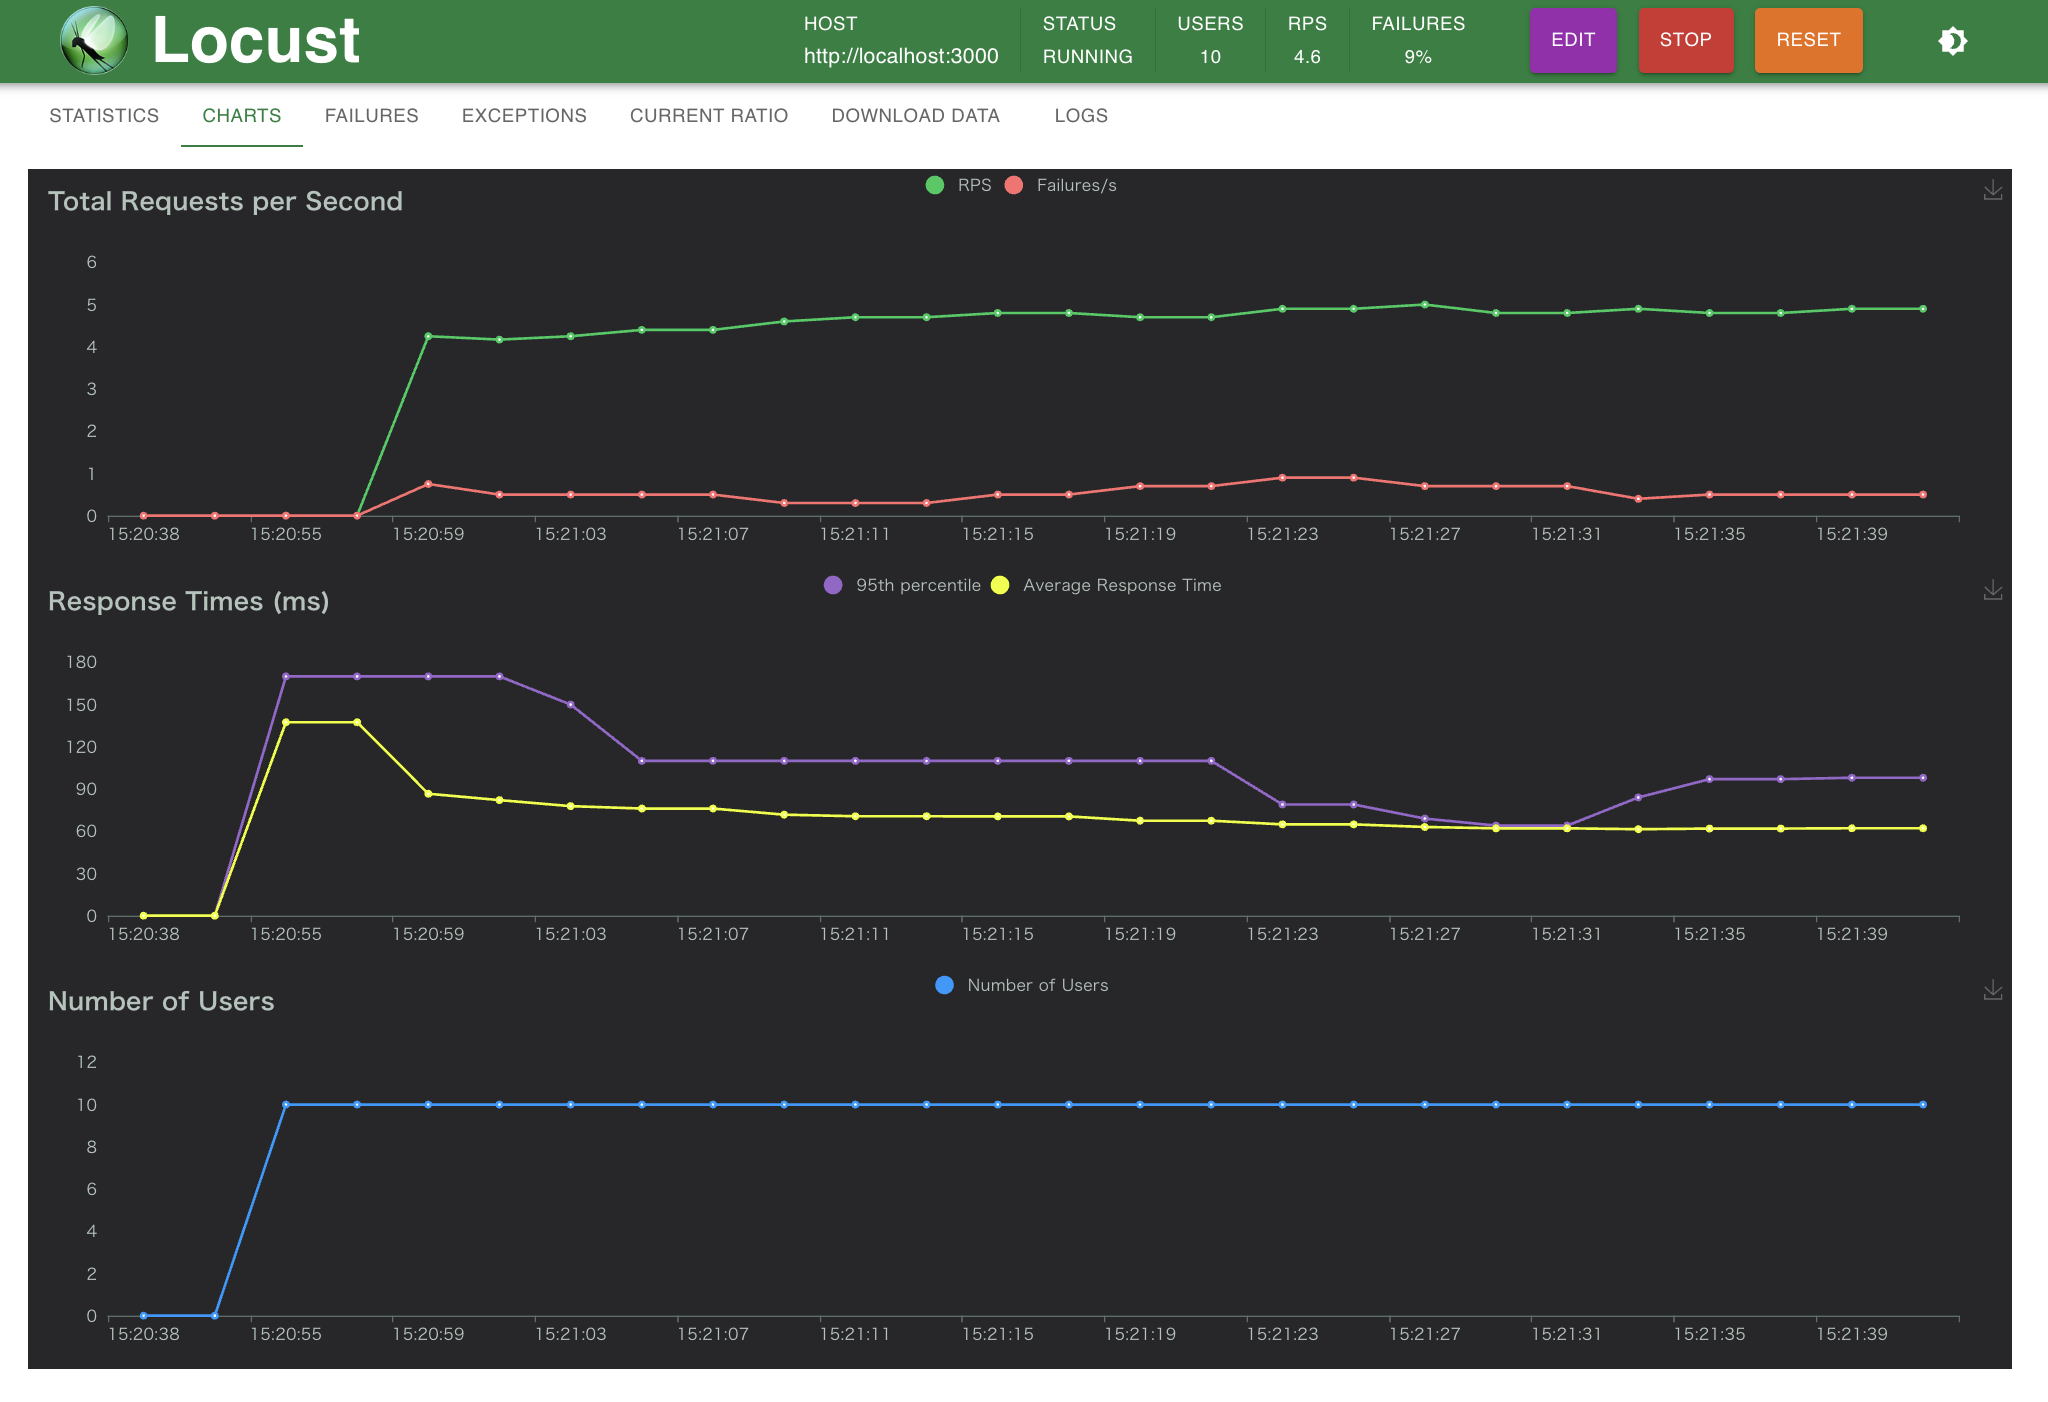Open the Exceptions tab
Viewport: 2048px width, 1402px height.
coord(524,115)
